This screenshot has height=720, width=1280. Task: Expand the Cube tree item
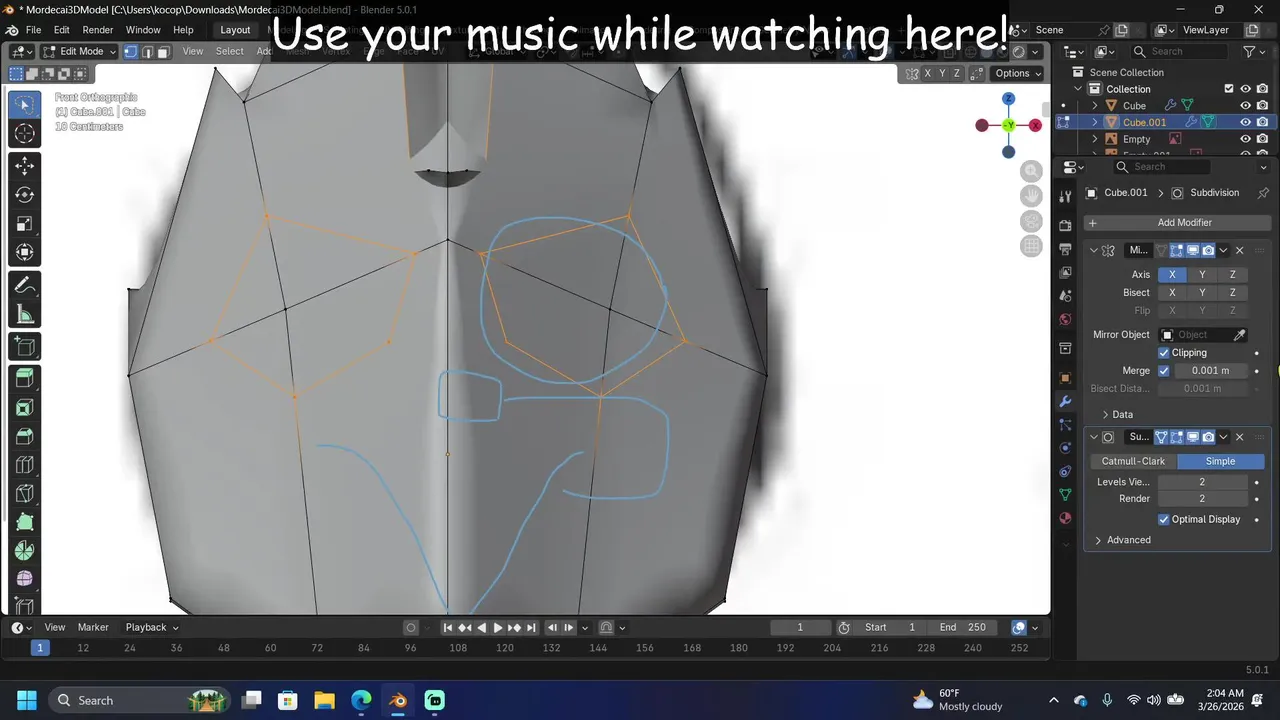(1095, 105)
